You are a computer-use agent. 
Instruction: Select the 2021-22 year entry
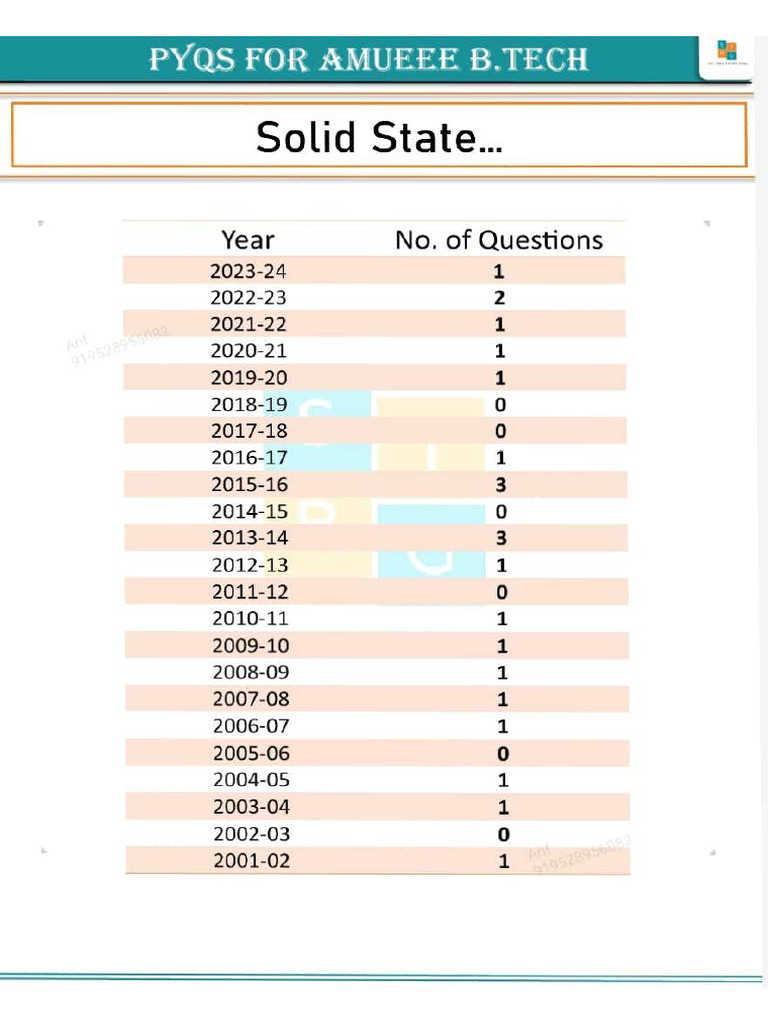(x=249, y=324)
